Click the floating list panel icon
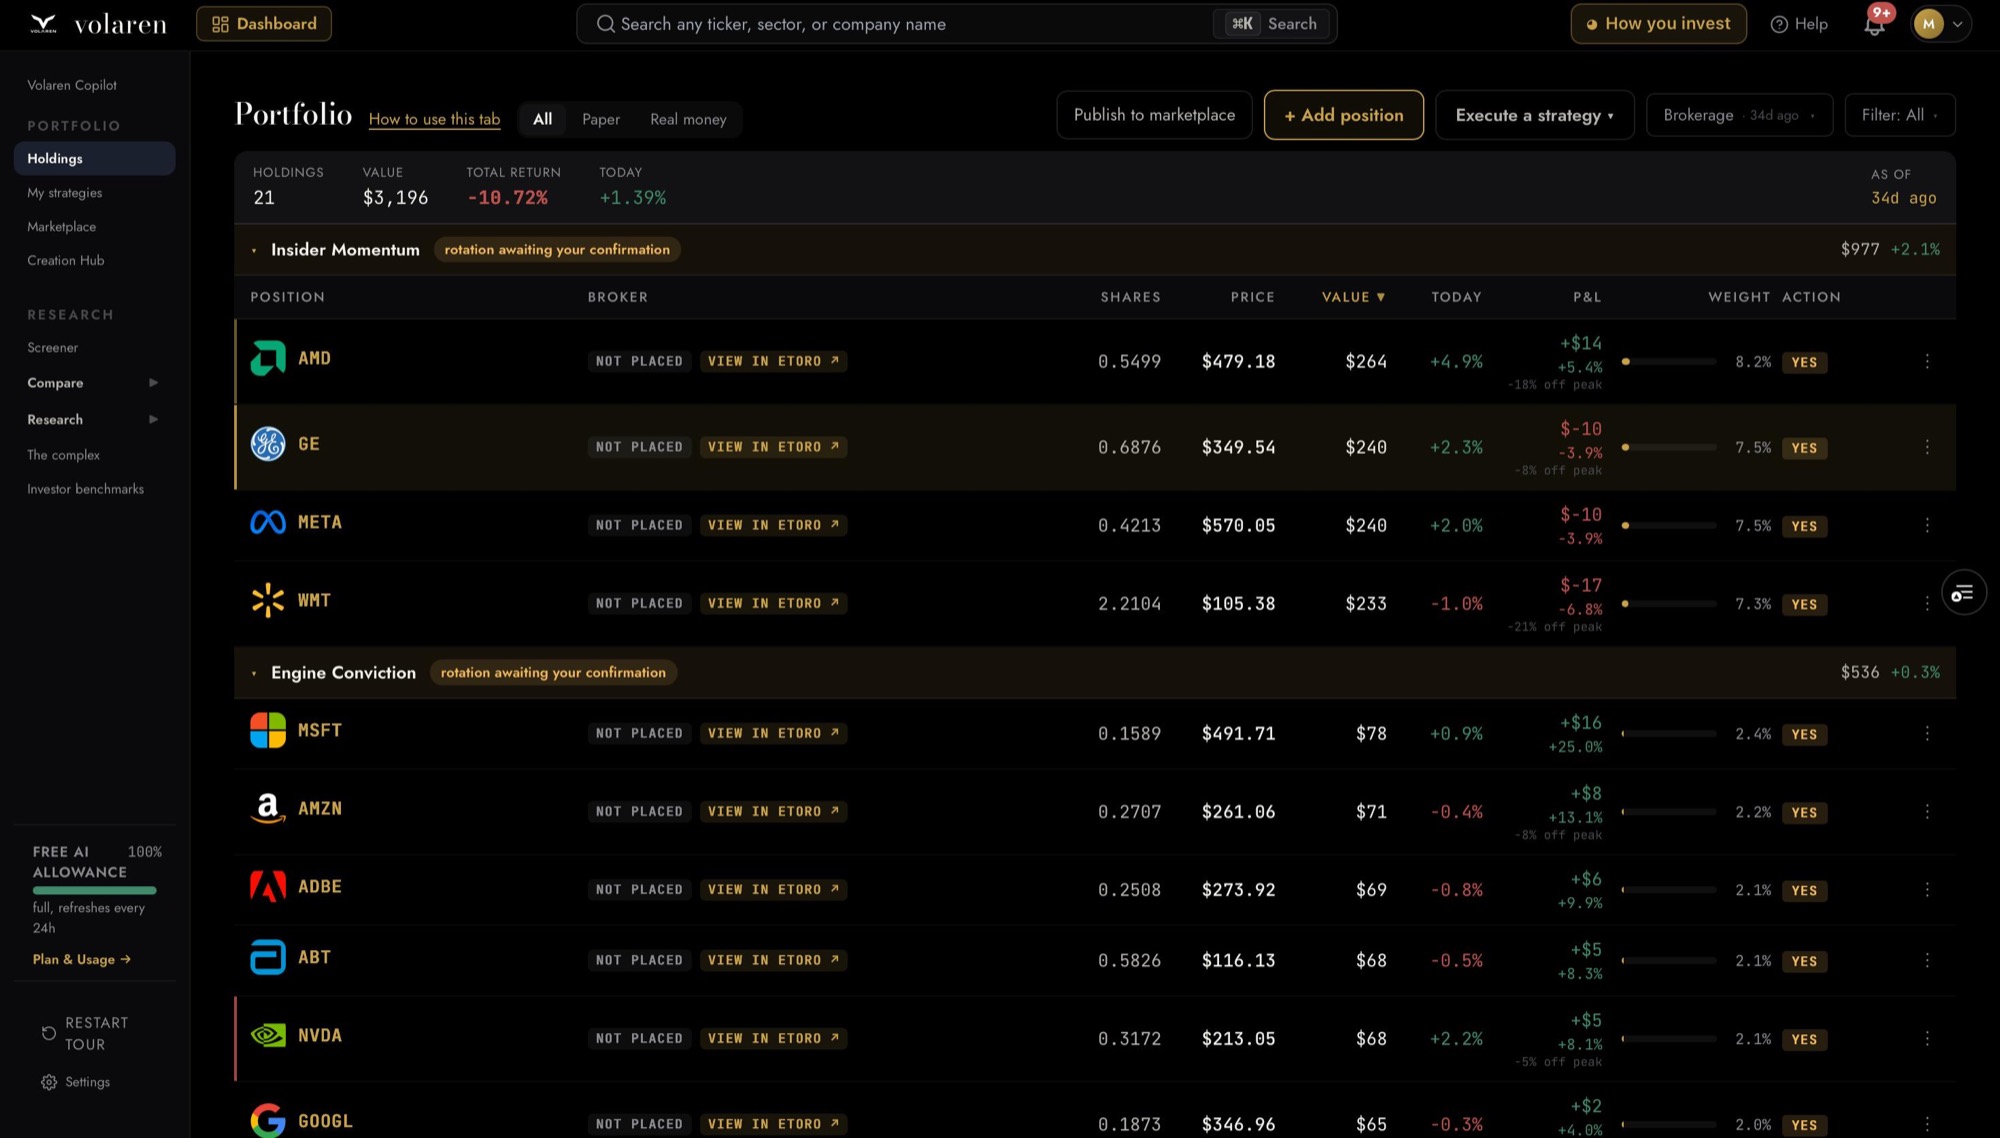Image resolution: width=2000 pixels, height=1138 pixels. click(x=1963, y=593)
